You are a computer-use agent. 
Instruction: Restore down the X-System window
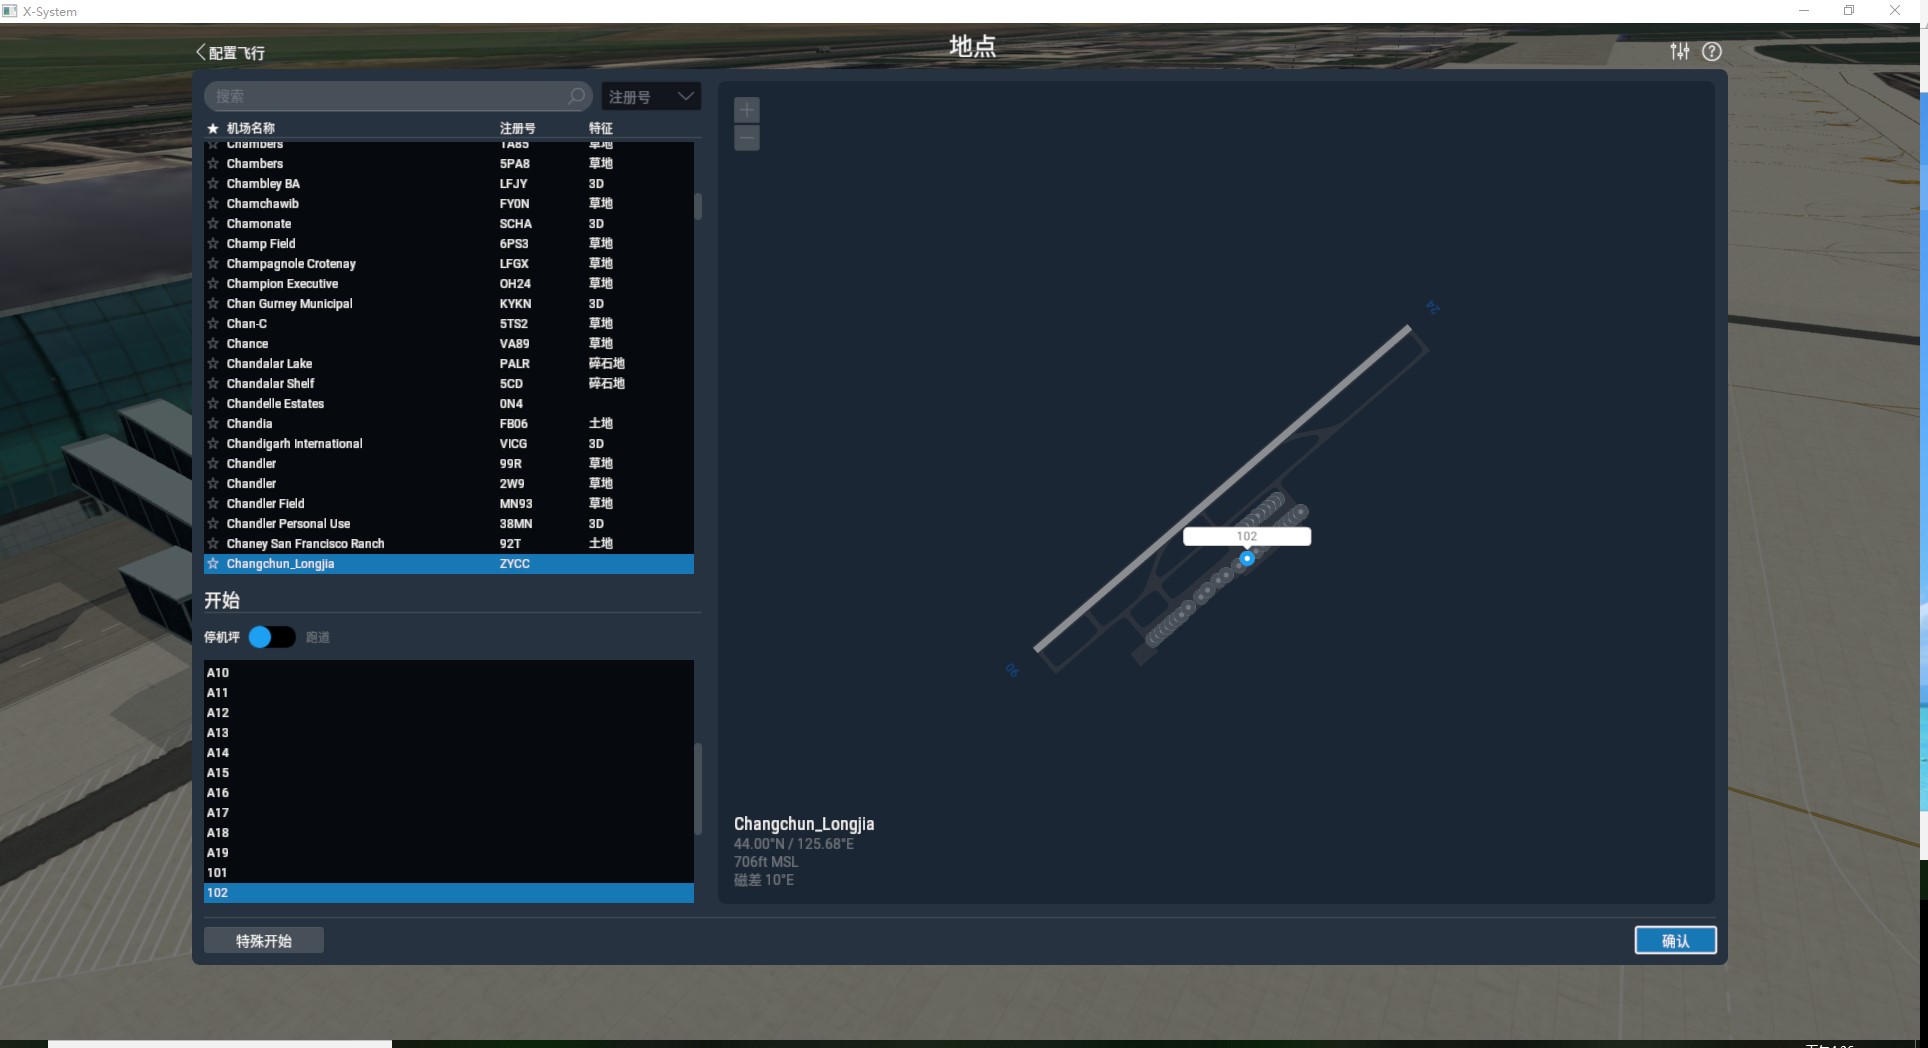coord(1849,11)
